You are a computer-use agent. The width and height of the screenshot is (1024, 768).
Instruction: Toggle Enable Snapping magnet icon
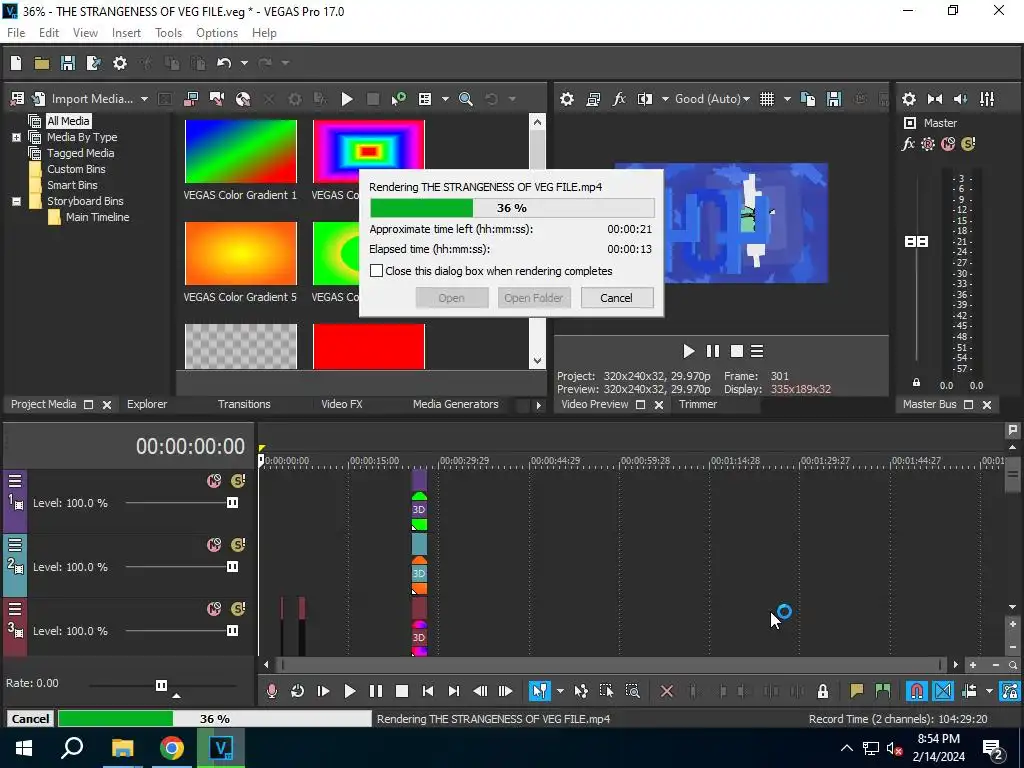click(917, 691)
